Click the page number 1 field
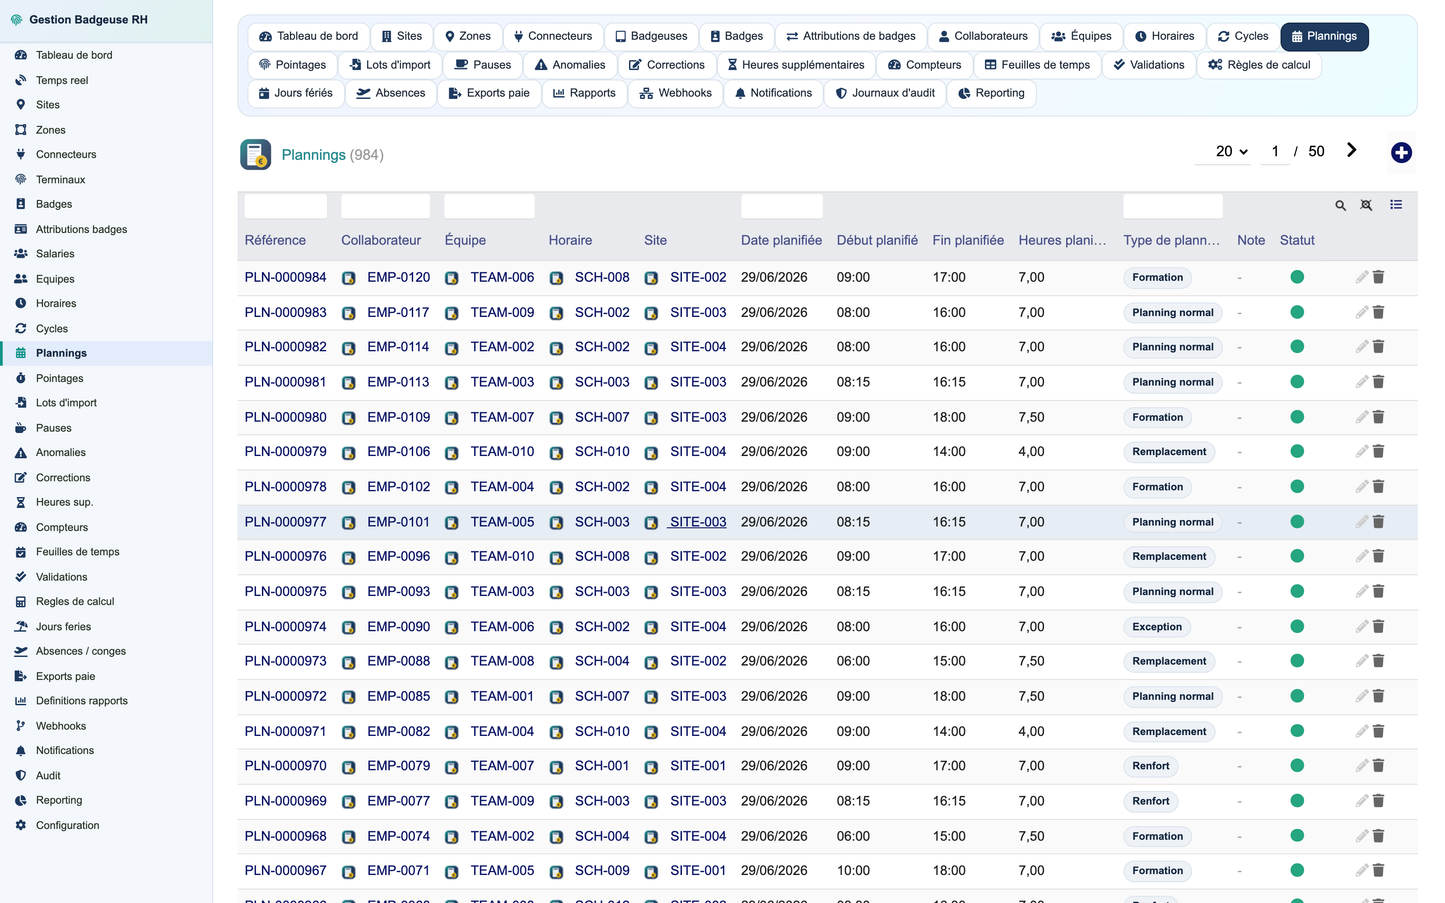Viewport: 1445px width, 903px height. click(1275, 151)
